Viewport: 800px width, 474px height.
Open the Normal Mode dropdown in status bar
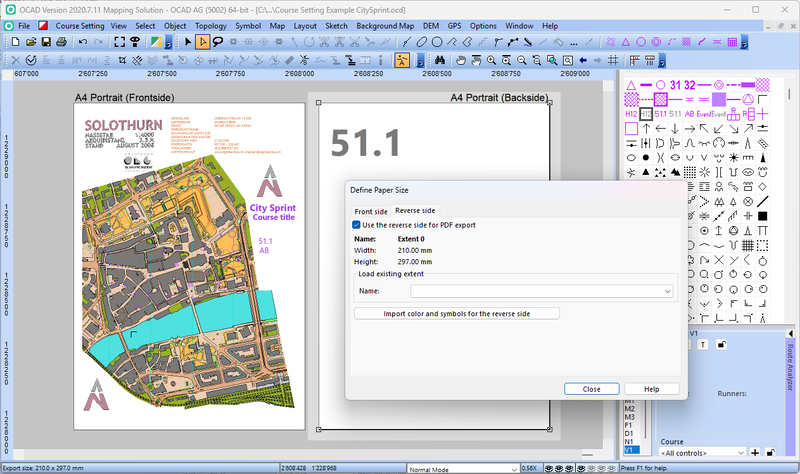[x=463, y=468]
